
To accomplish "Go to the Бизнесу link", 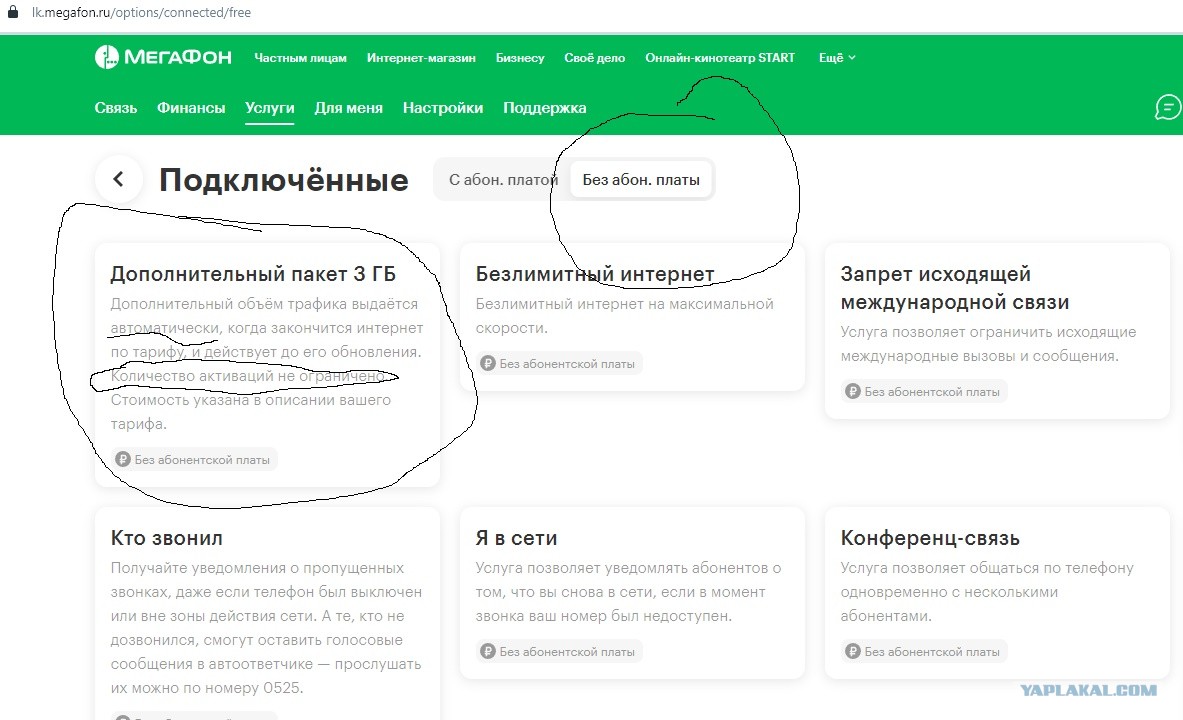I will point(520,58).
